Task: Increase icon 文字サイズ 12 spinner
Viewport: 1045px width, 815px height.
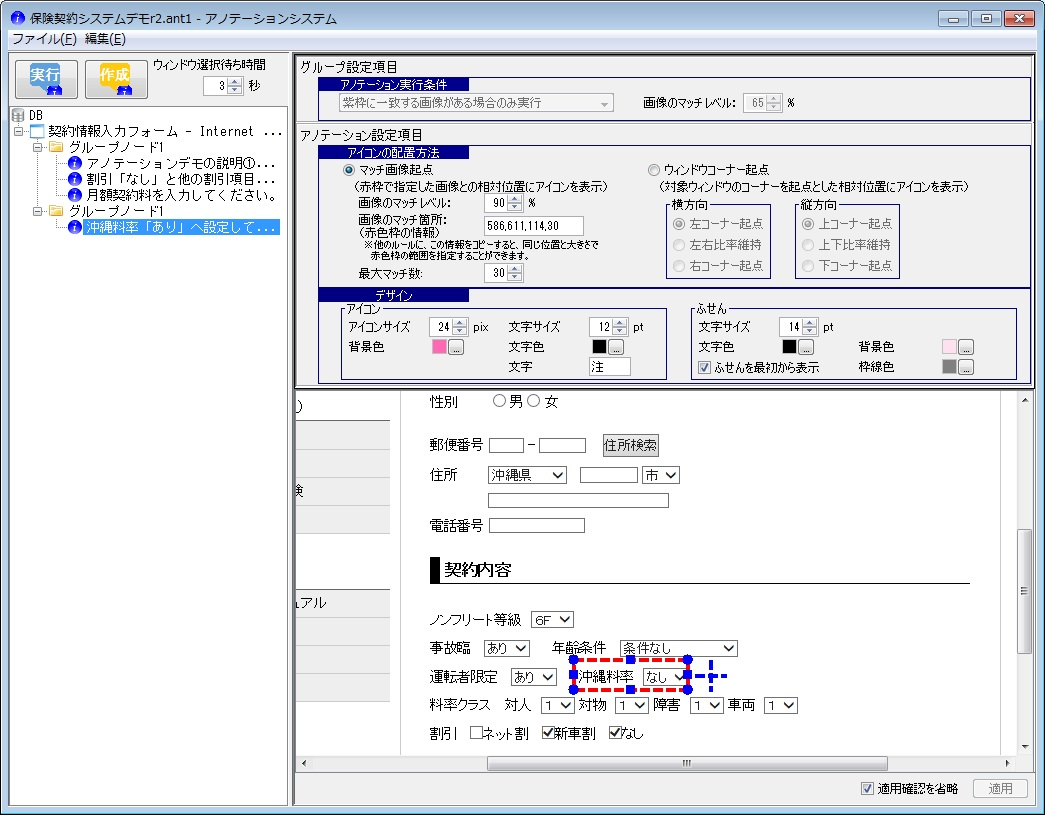Action: pos(620,323)
